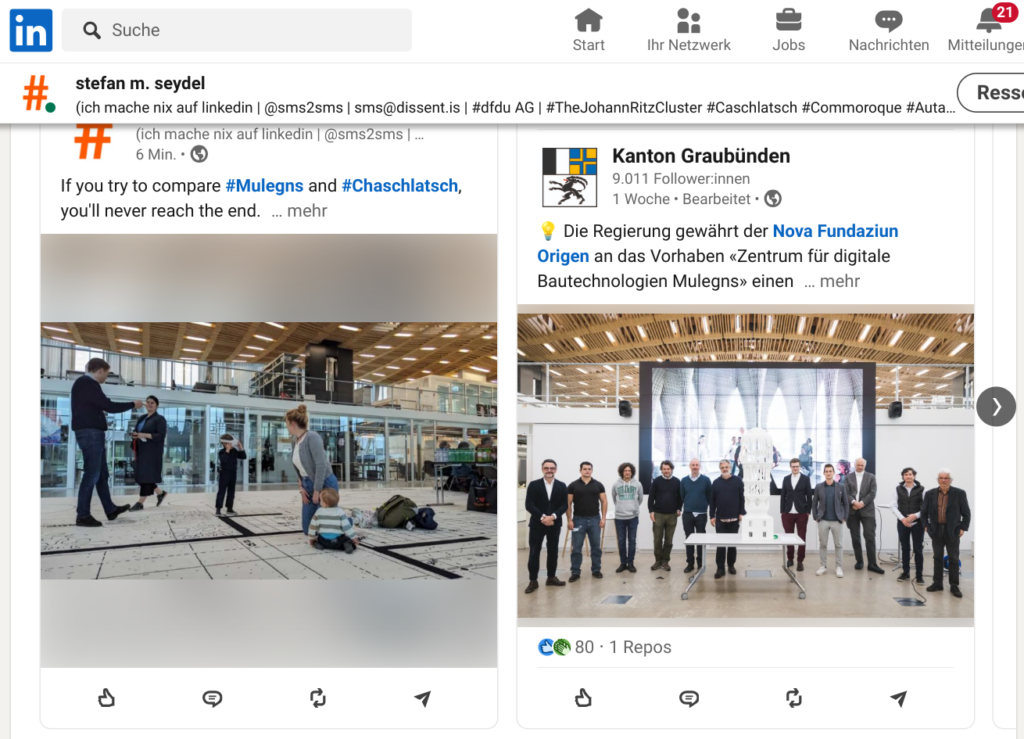Send seydel's post via message arrow

point(423,699)
